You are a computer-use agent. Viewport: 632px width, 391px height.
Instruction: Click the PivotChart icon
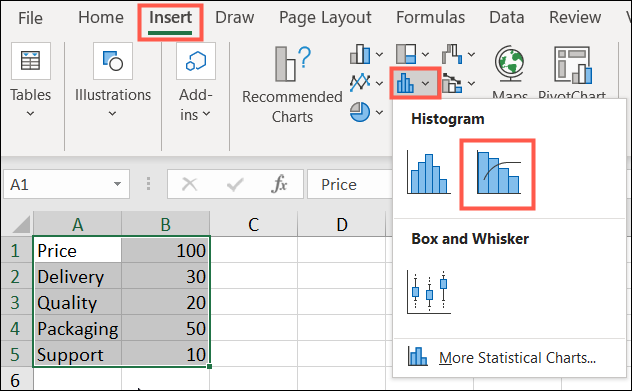click(x=572, y=64)
